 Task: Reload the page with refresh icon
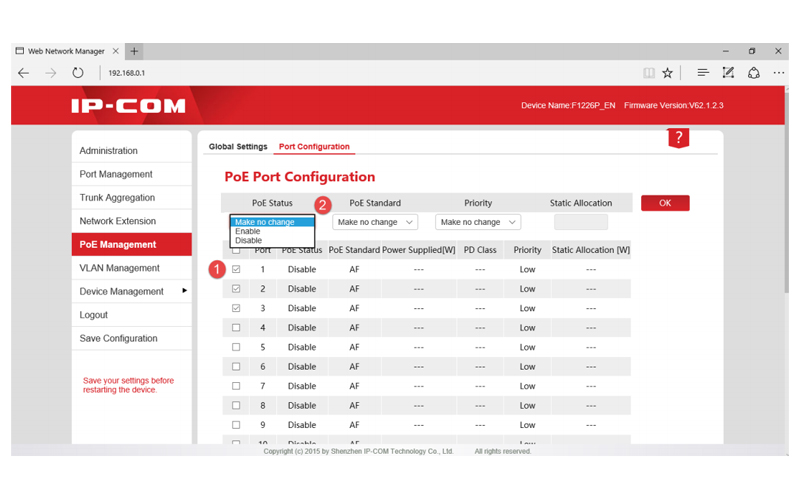point(78,73)
